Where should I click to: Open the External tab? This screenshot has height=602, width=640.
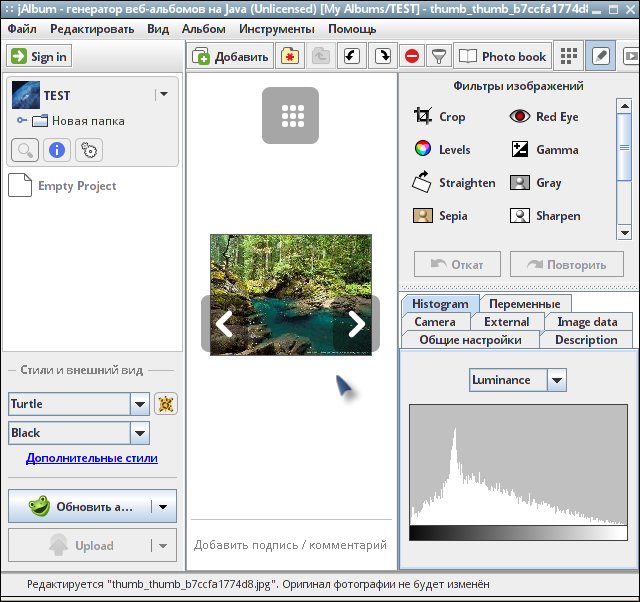(x=507, y=322)
